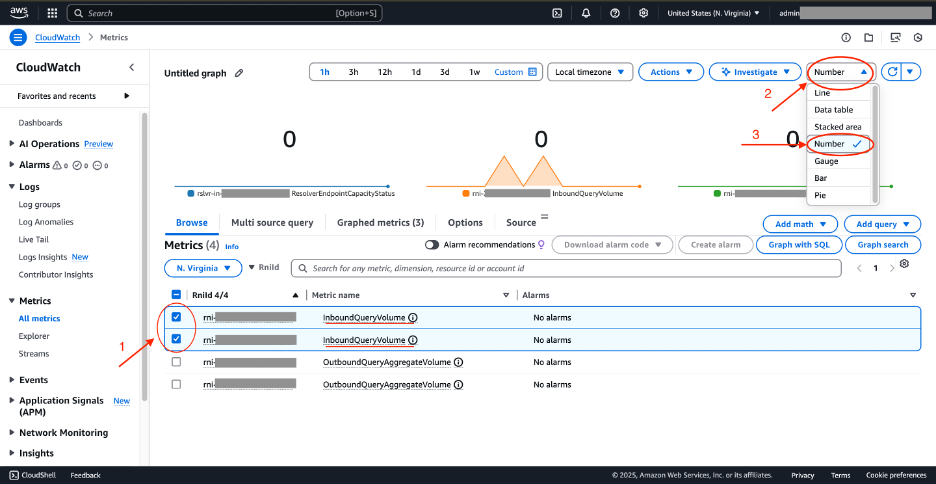Screen dimensions: 936x484
Task: Sort by RniId column ascending arrow
Action: 295,295
